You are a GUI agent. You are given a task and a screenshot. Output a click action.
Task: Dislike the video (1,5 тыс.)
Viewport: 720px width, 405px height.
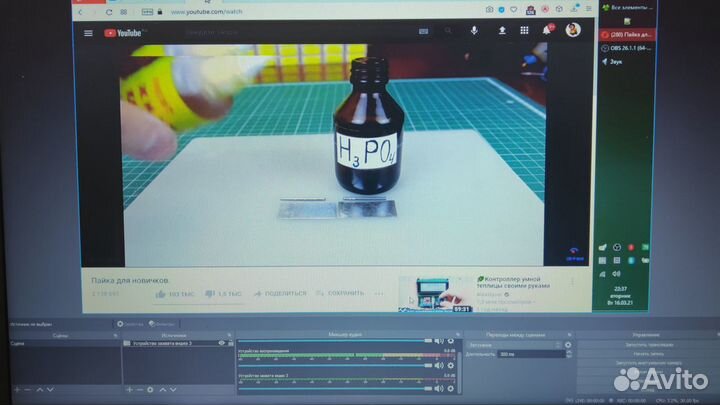pos(223,293)
